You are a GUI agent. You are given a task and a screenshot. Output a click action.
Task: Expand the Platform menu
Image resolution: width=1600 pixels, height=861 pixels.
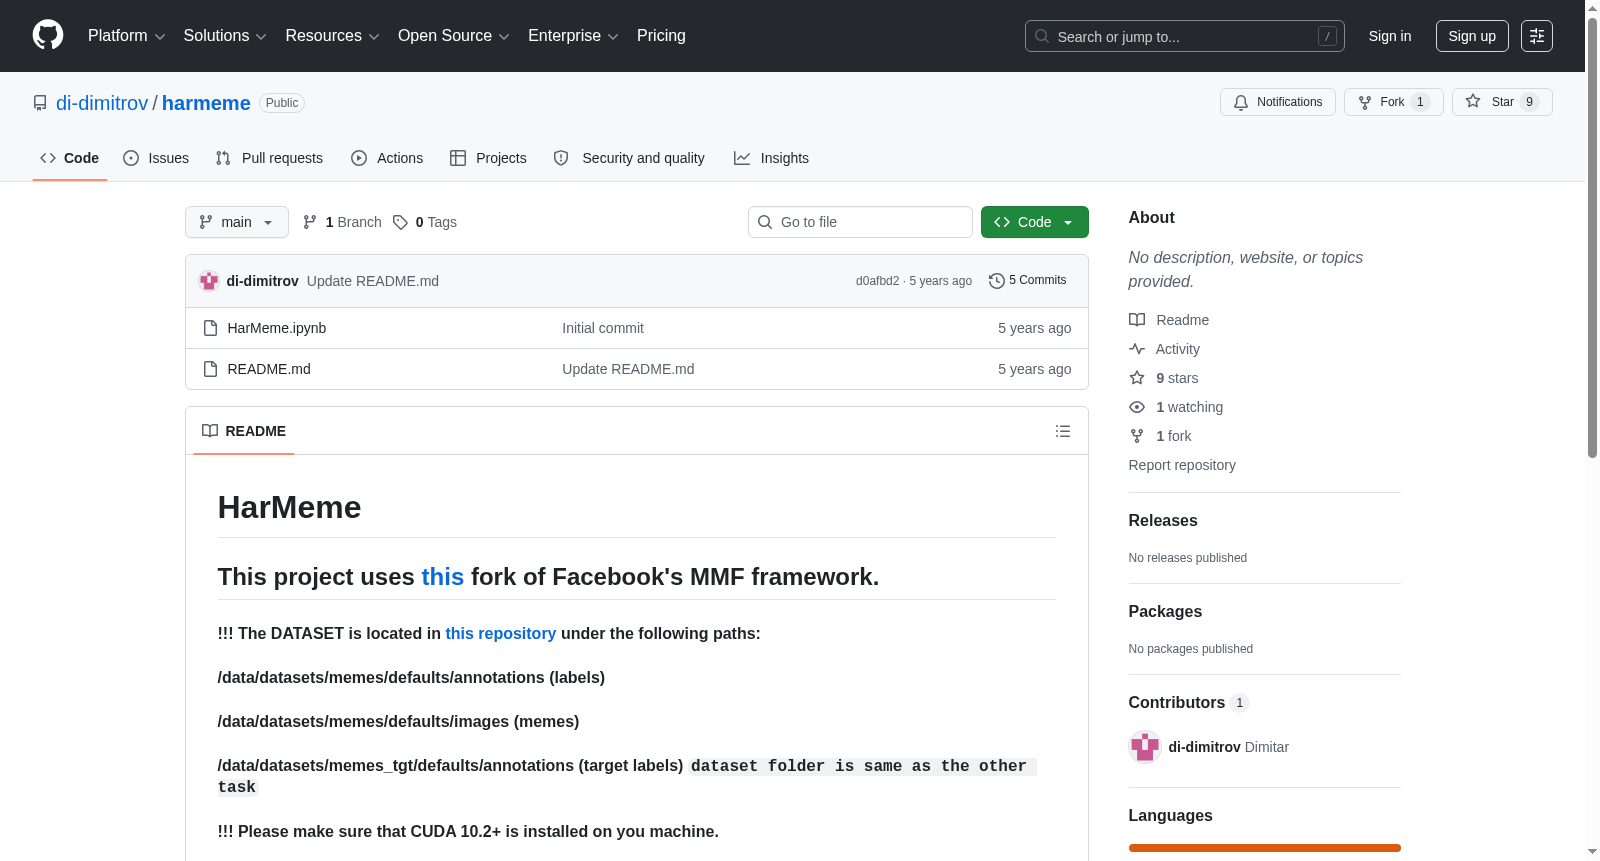click(127, 36)
